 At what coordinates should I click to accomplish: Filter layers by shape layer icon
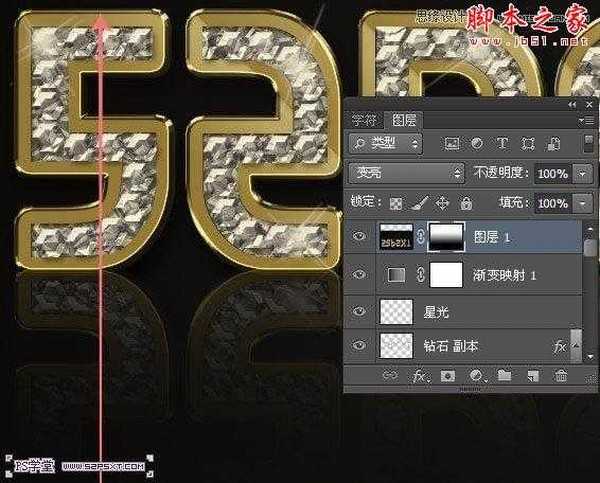point(528,144)
